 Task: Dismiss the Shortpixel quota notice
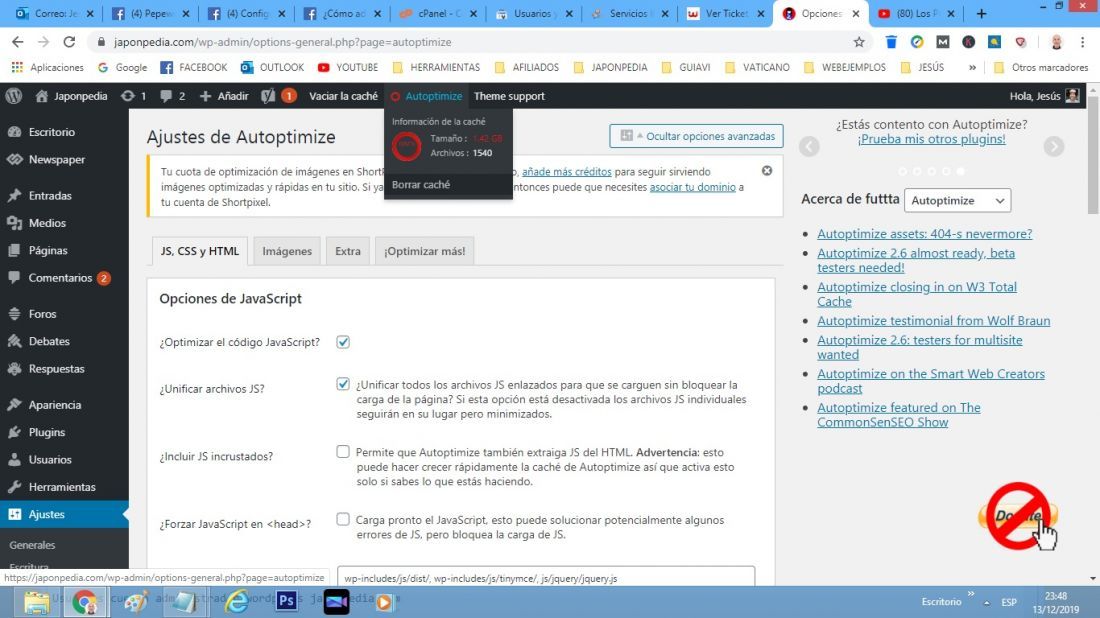tap(767, 170)
